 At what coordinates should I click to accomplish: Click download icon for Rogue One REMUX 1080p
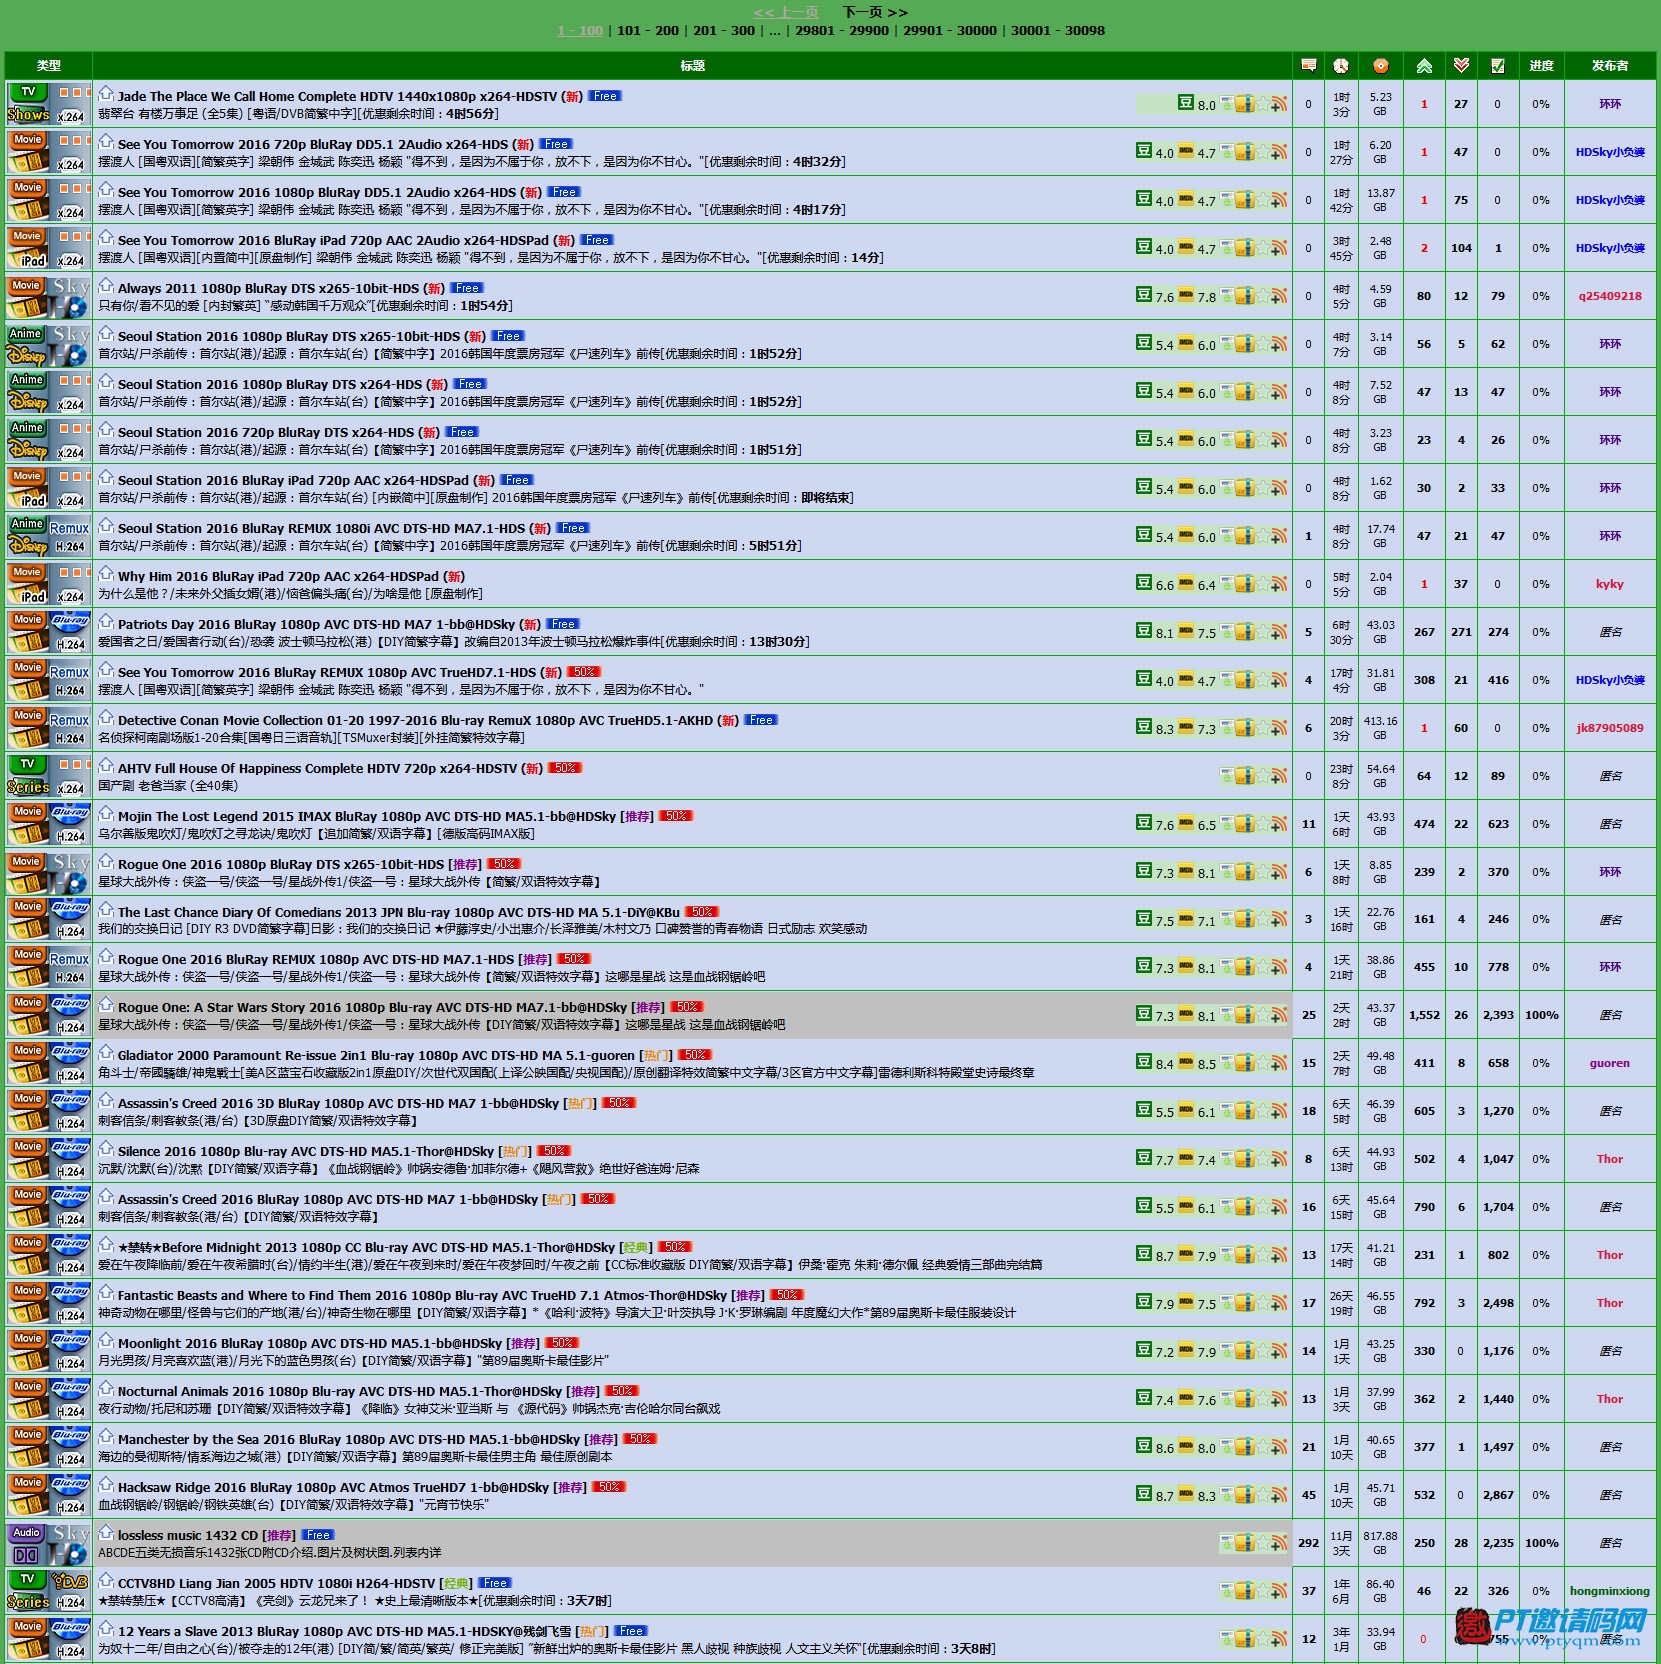click(x=1226, y=968)
